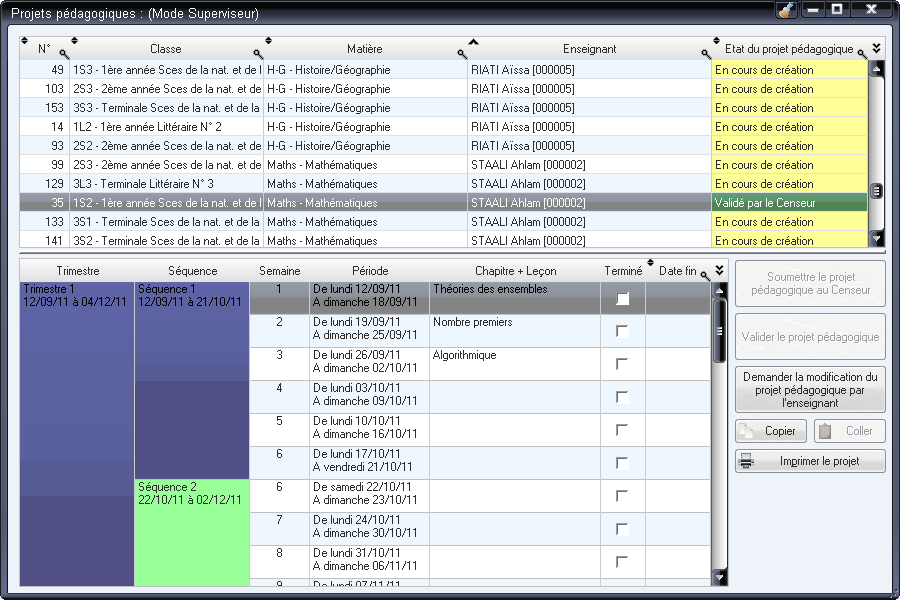Click the Coller clipboard icon

(x=825, y=431)
